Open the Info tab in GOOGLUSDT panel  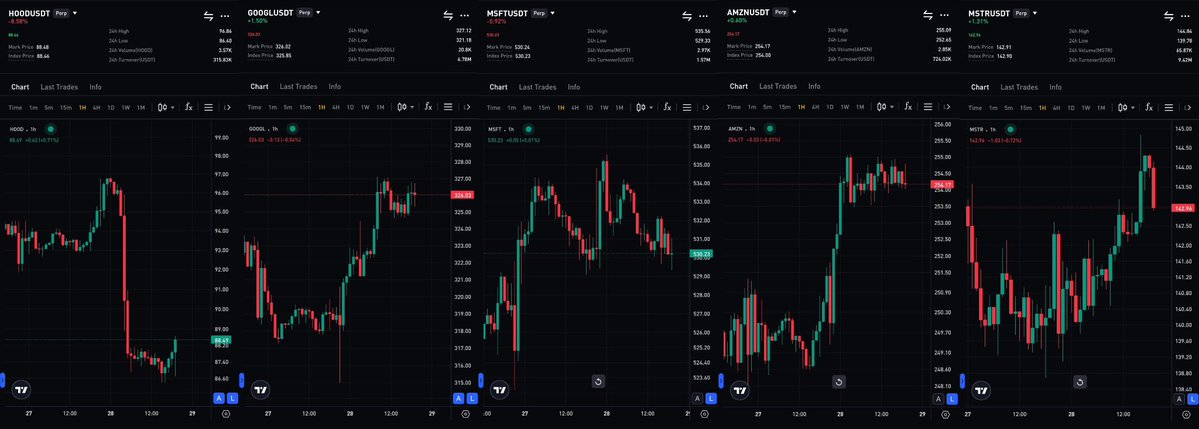coord(335,87)
